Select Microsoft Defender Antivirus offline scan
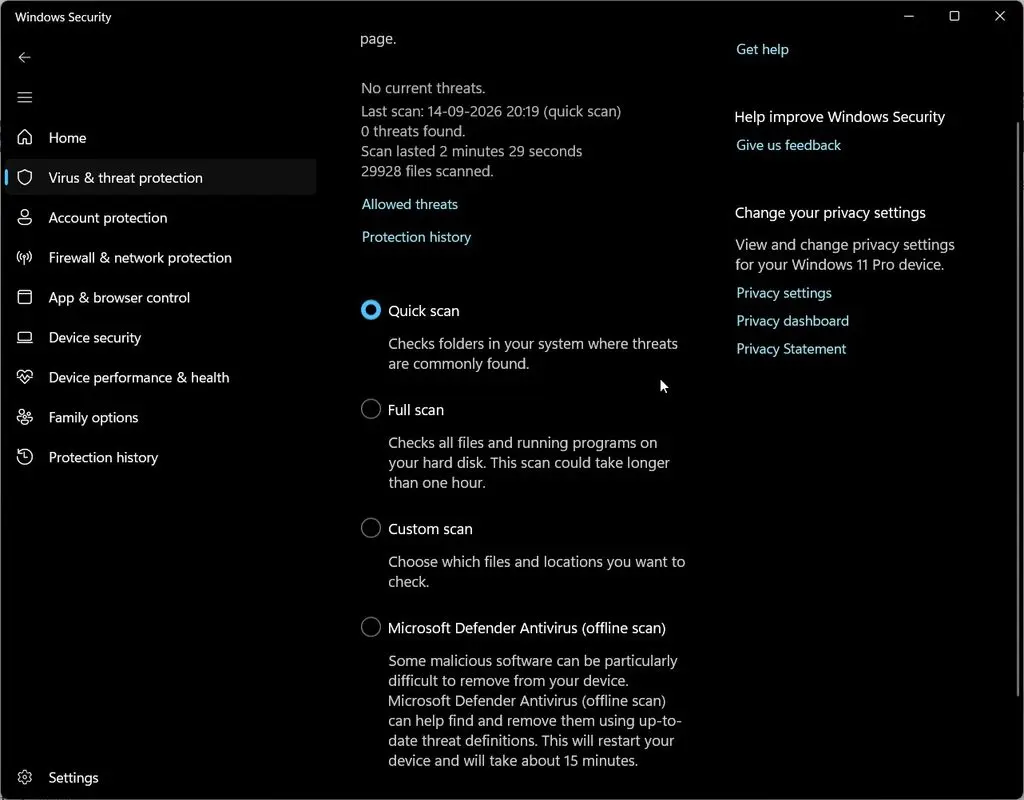 click(371, 627)
